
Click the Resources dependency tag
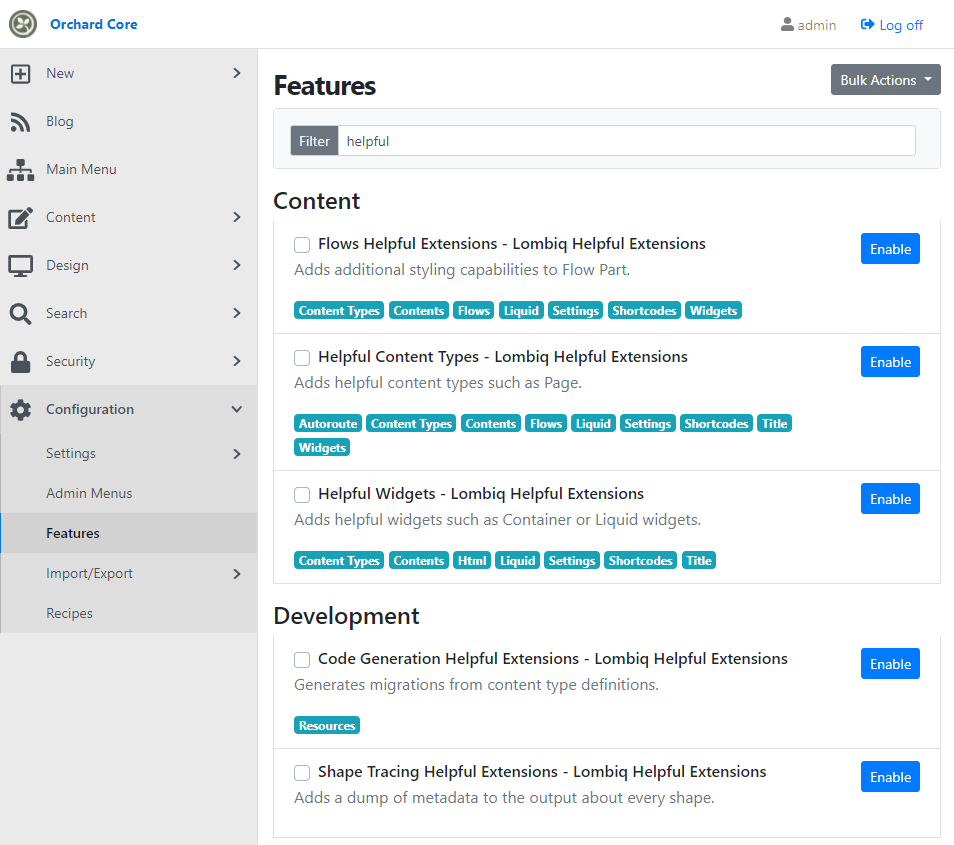click(327, 725)
